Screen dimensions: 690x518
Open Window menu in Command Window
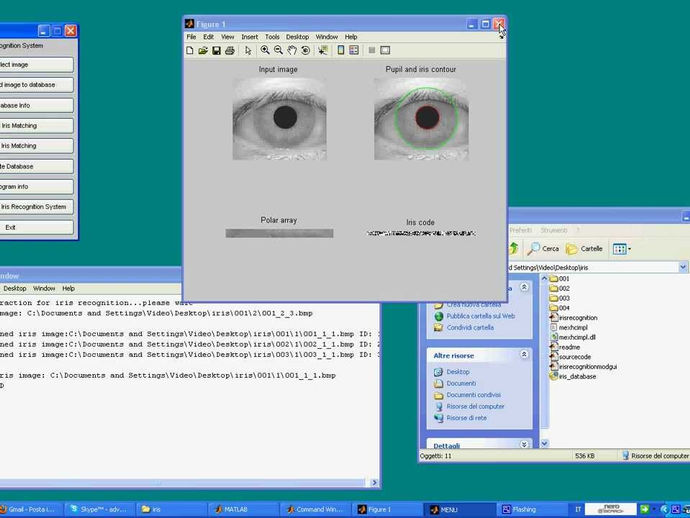click(x=44, y=289)
